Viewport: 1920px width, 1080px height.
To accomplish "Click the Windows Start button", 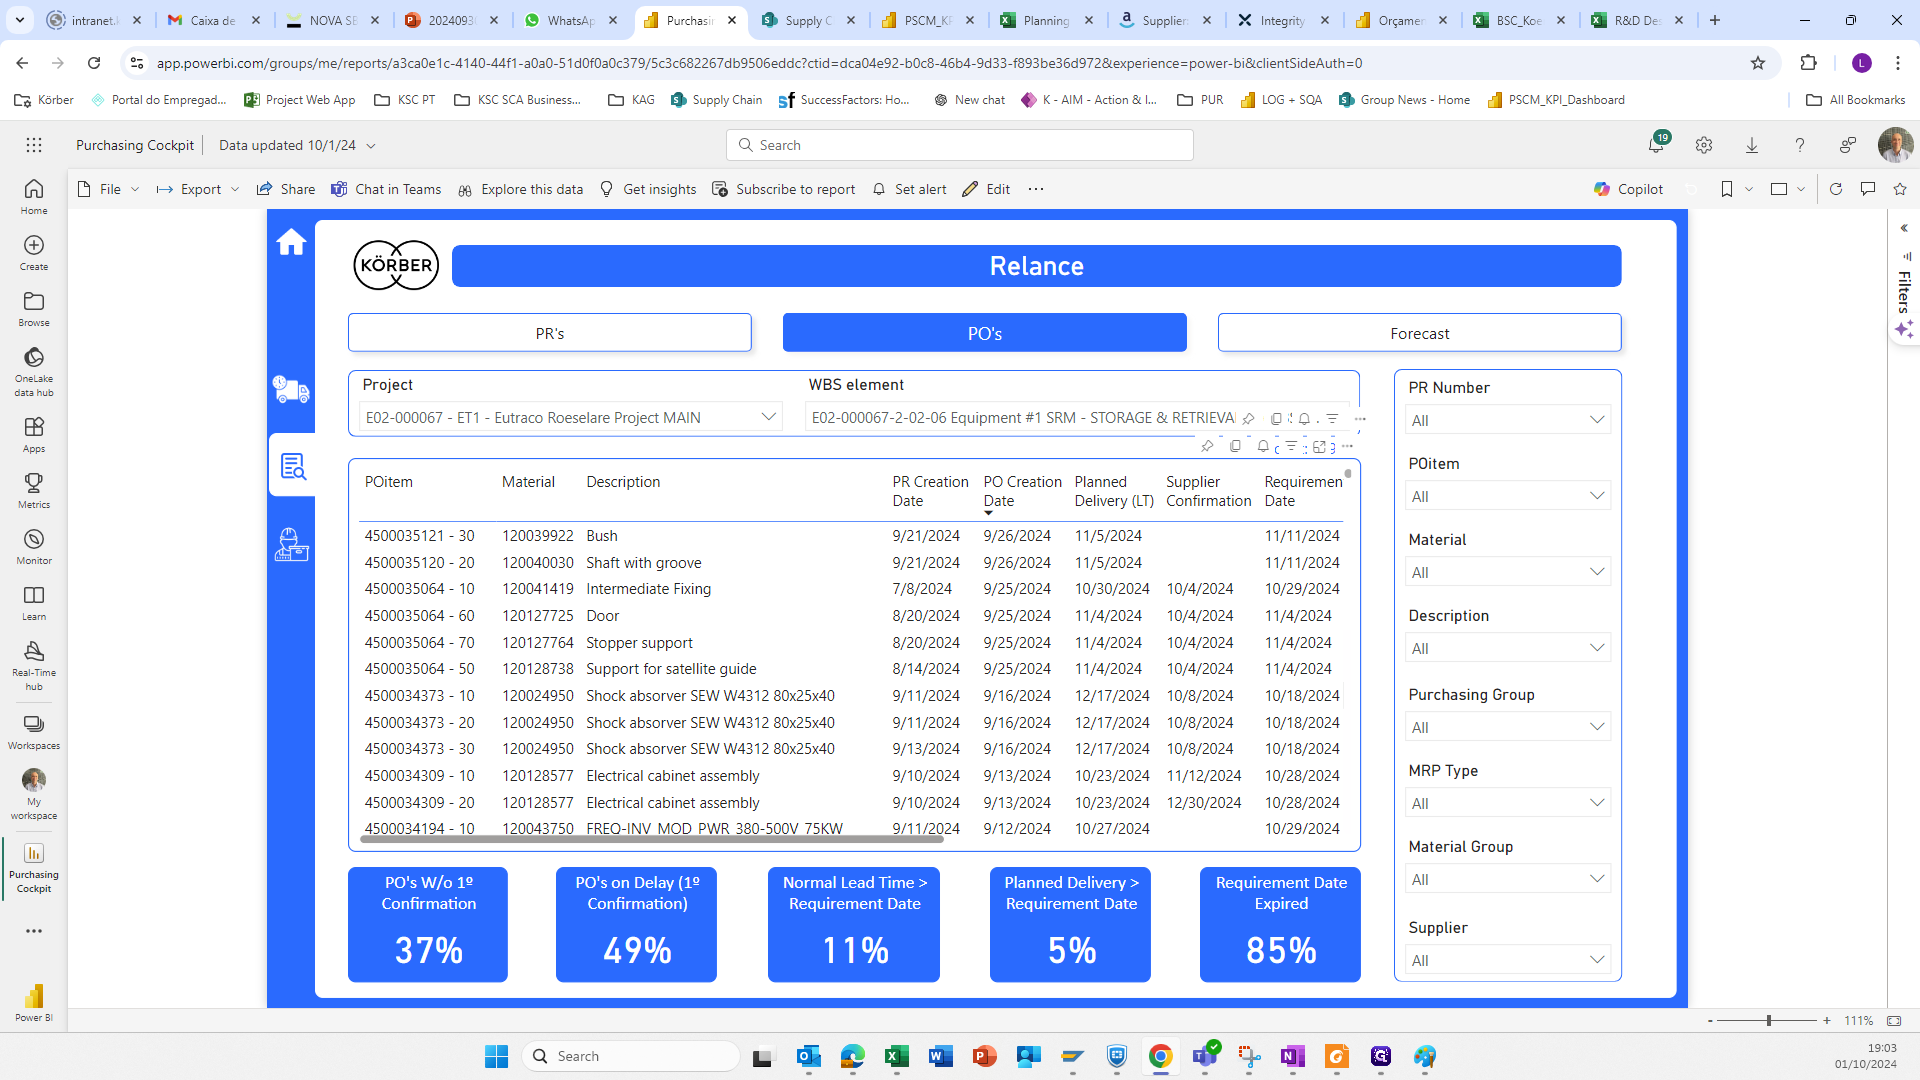I will click(496, 1056).
